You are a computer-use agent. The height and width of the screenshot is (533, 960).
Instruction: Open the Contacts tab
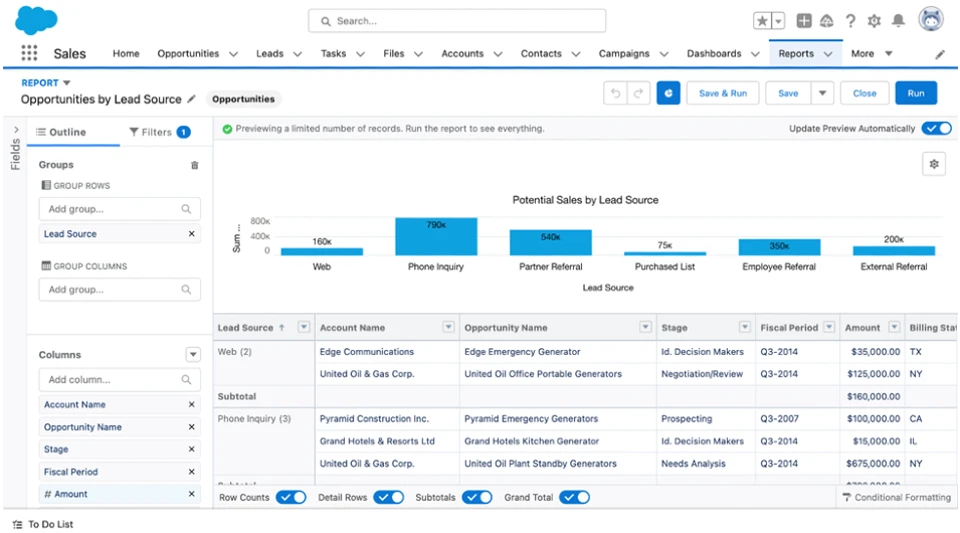click(x=541, y=54)
